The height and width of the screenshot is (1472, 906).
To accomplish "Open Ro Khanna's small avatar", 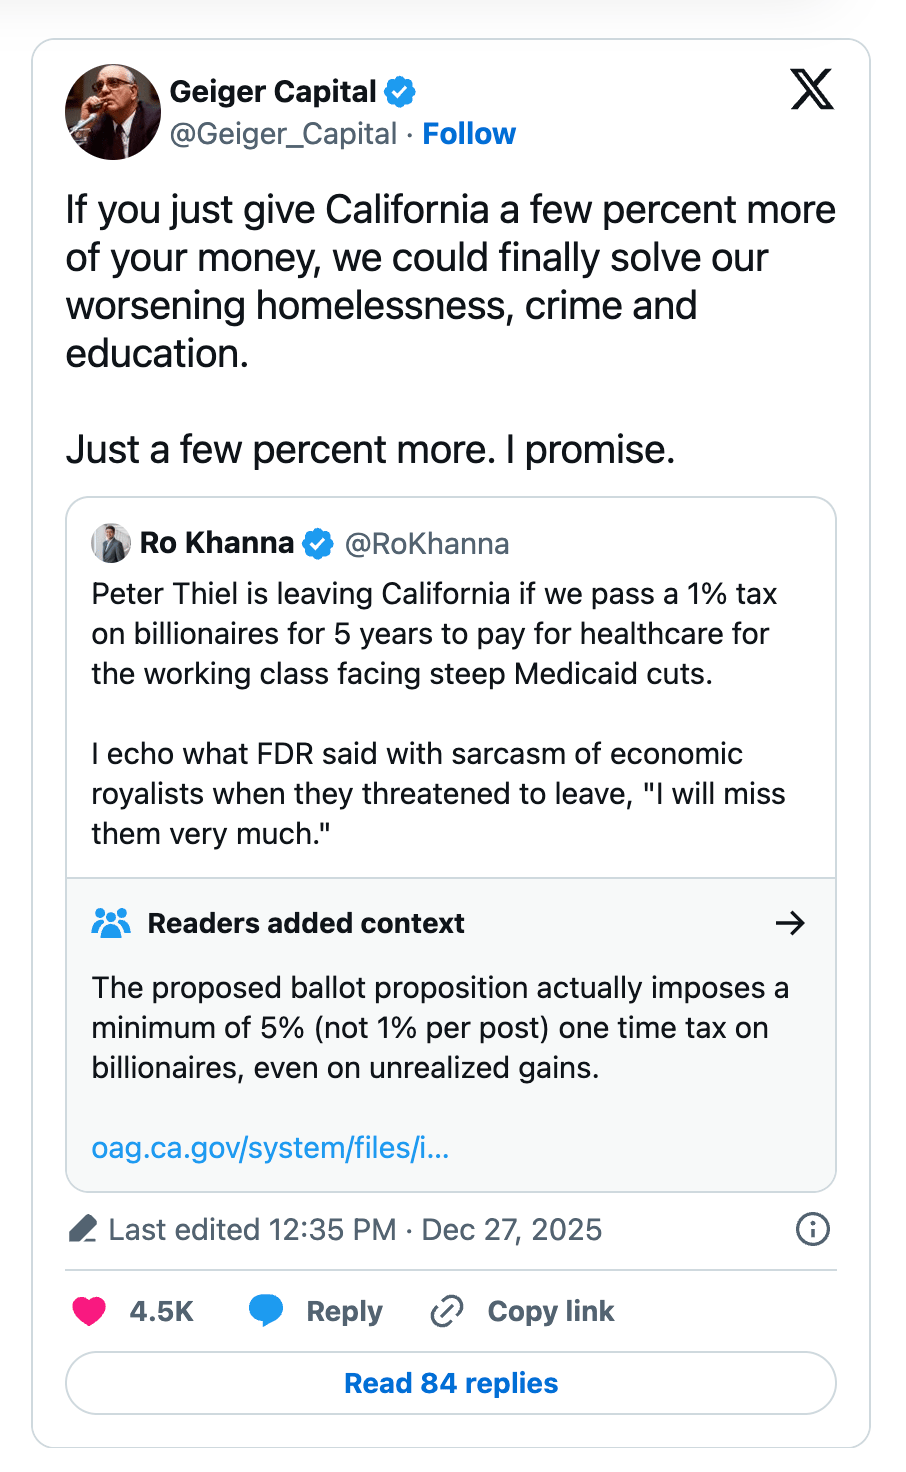I will [111, 543].
